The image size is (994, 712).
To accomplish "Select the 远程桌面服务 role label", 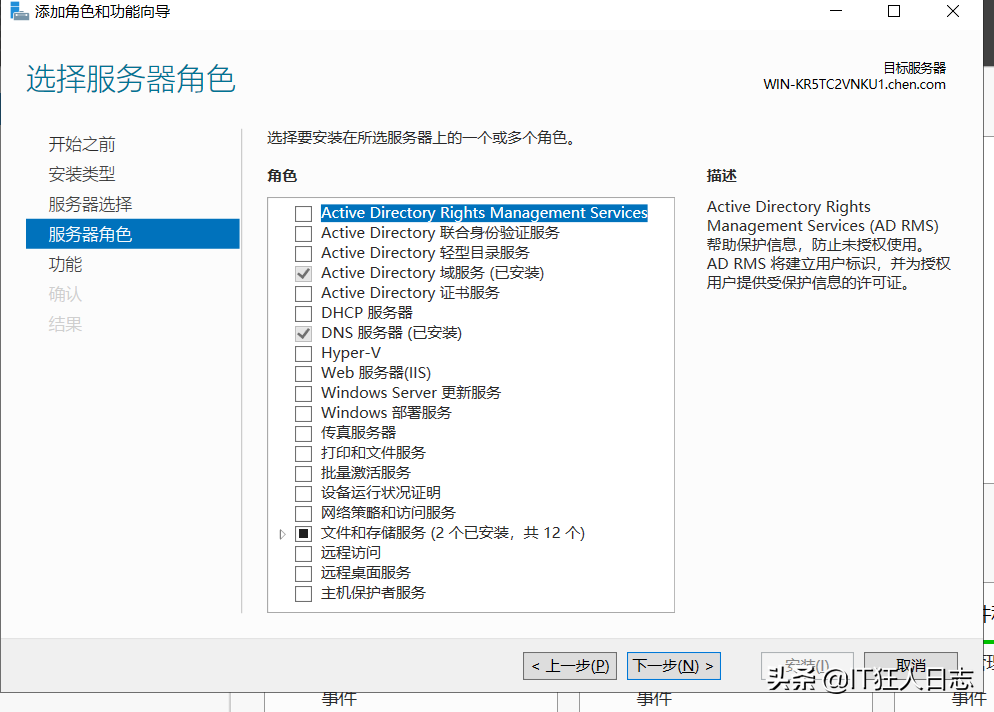I will click(x=366, y=573).
